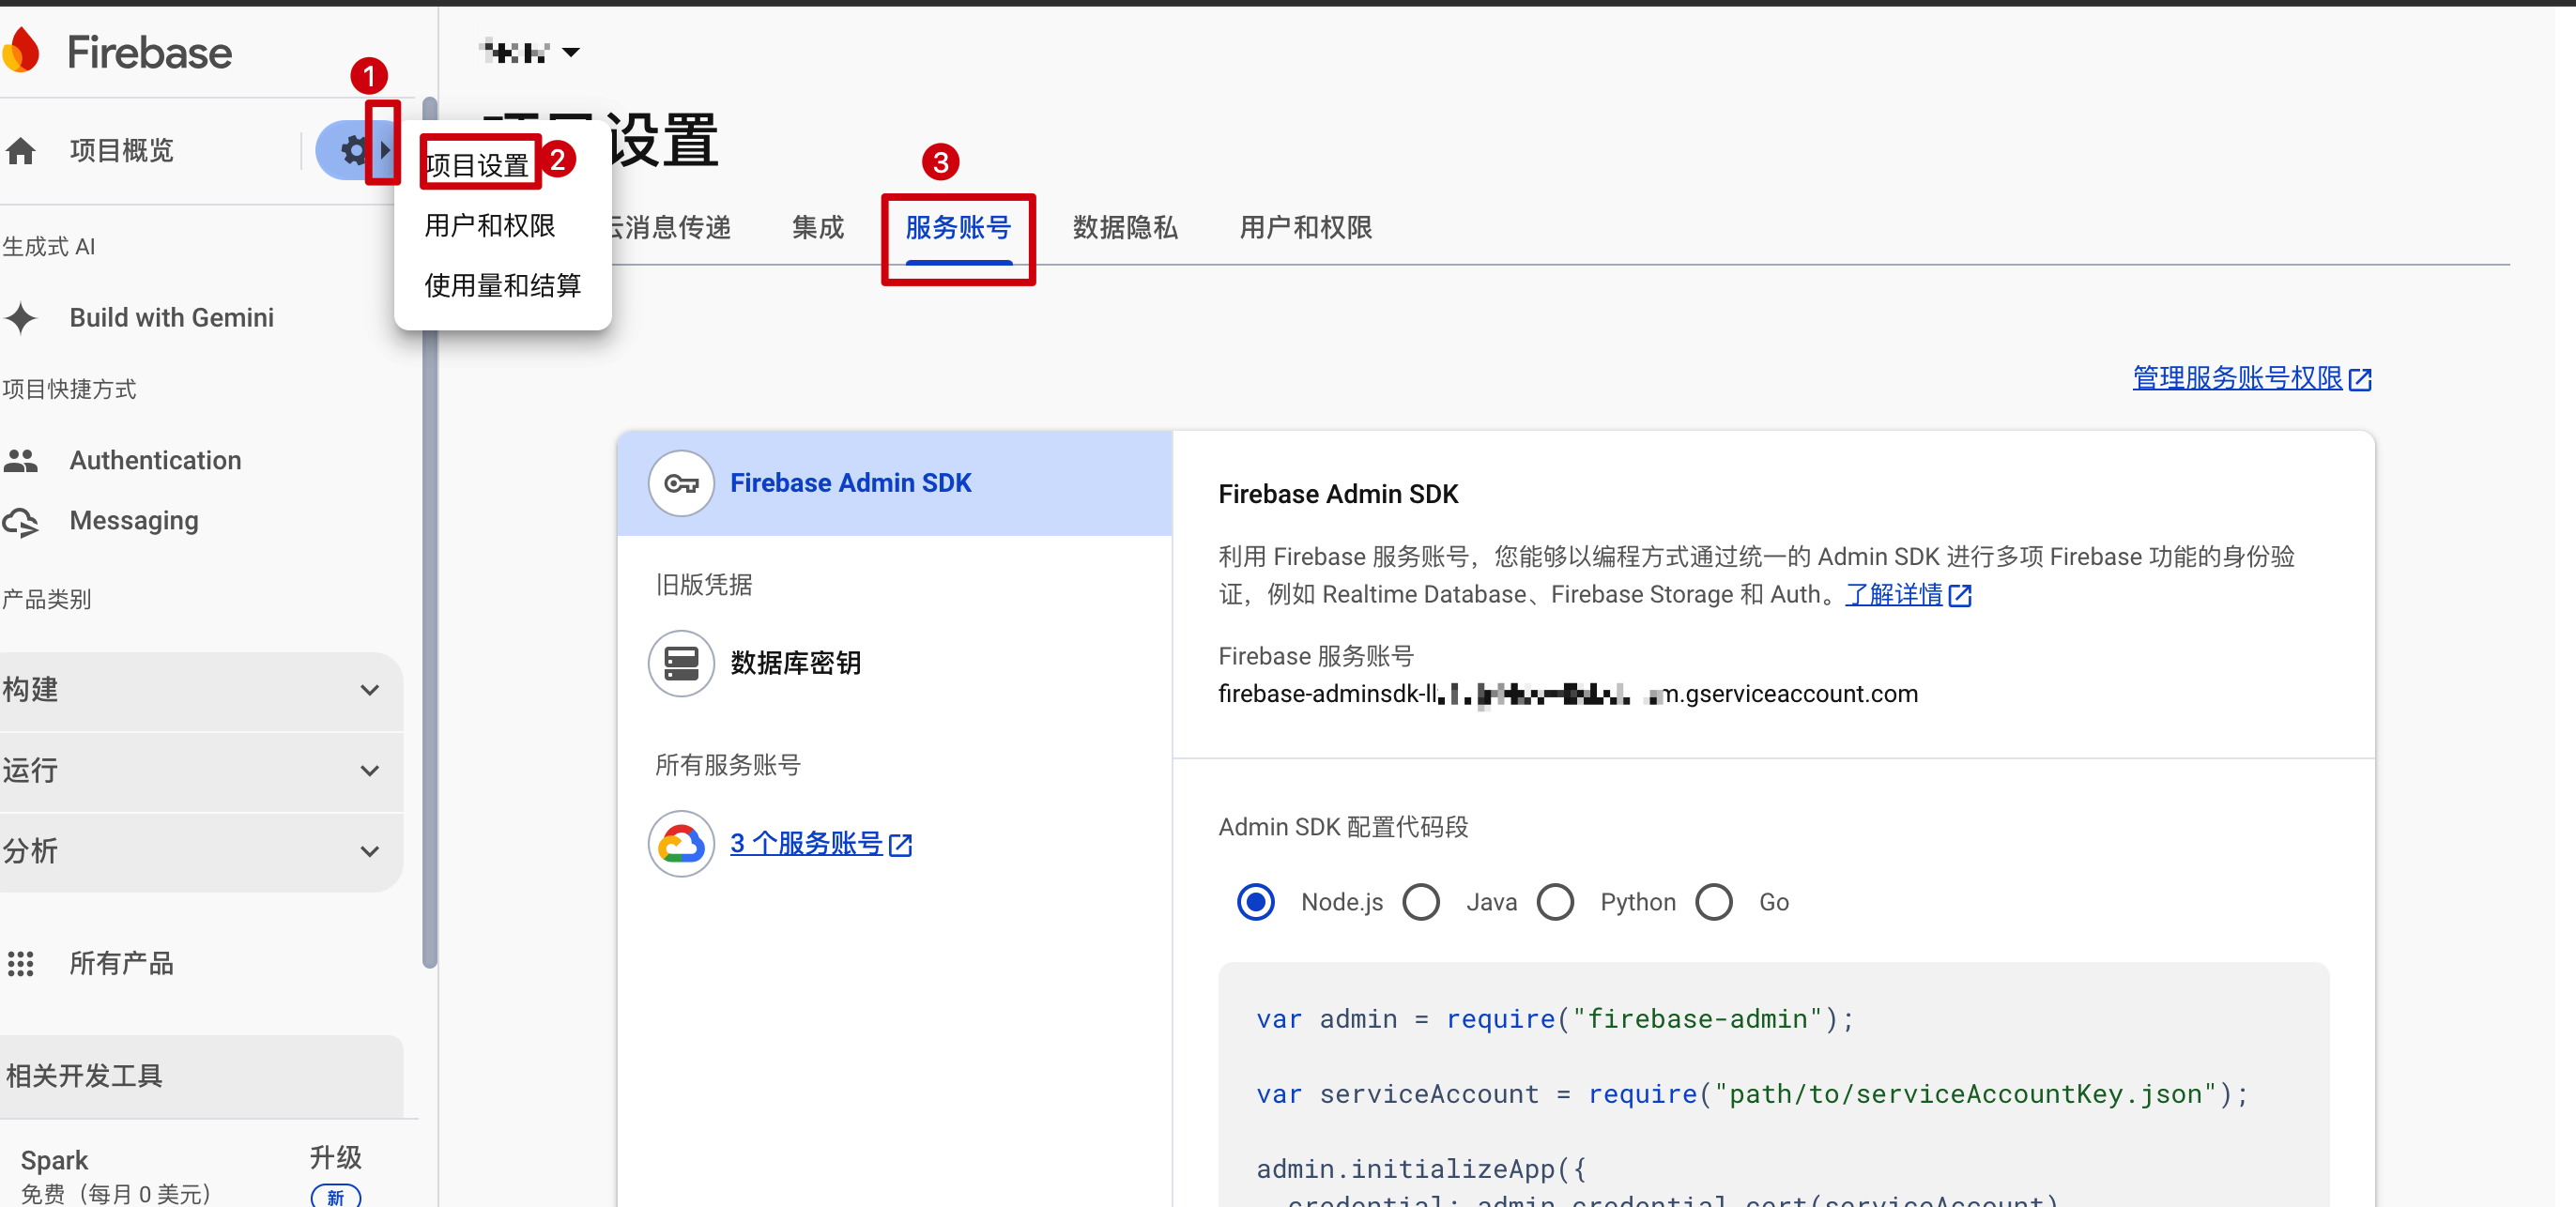Select the 数据库密钥 database icon
Screen dimensions: 2576x1207
(681, 663)
